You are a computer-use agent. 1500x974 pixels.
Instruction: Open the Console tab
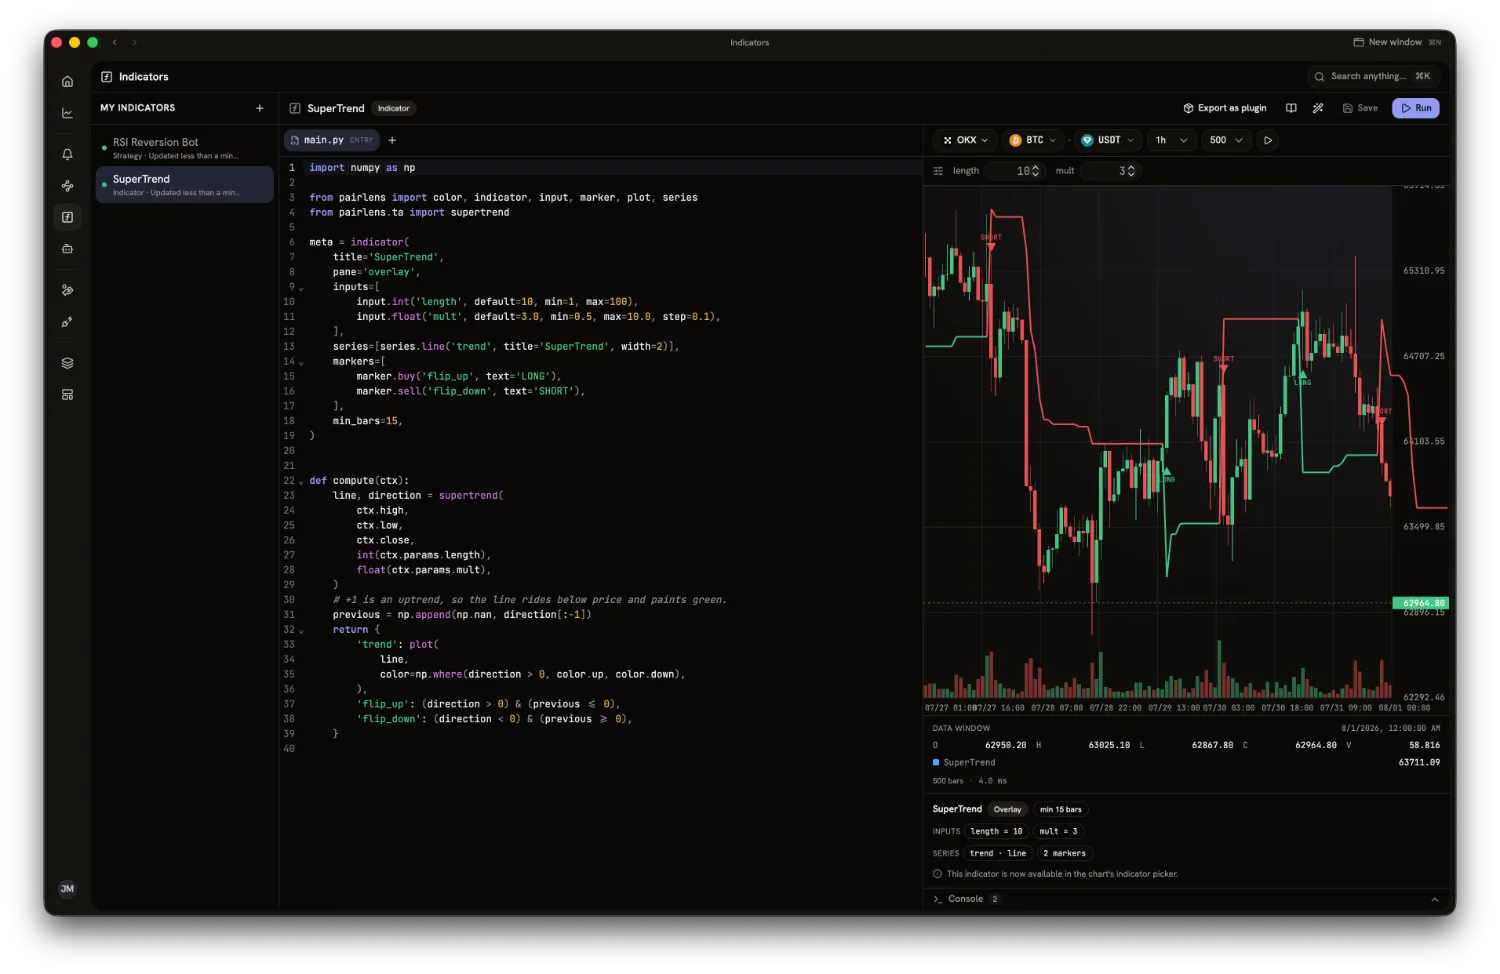(x=965, y=899)
